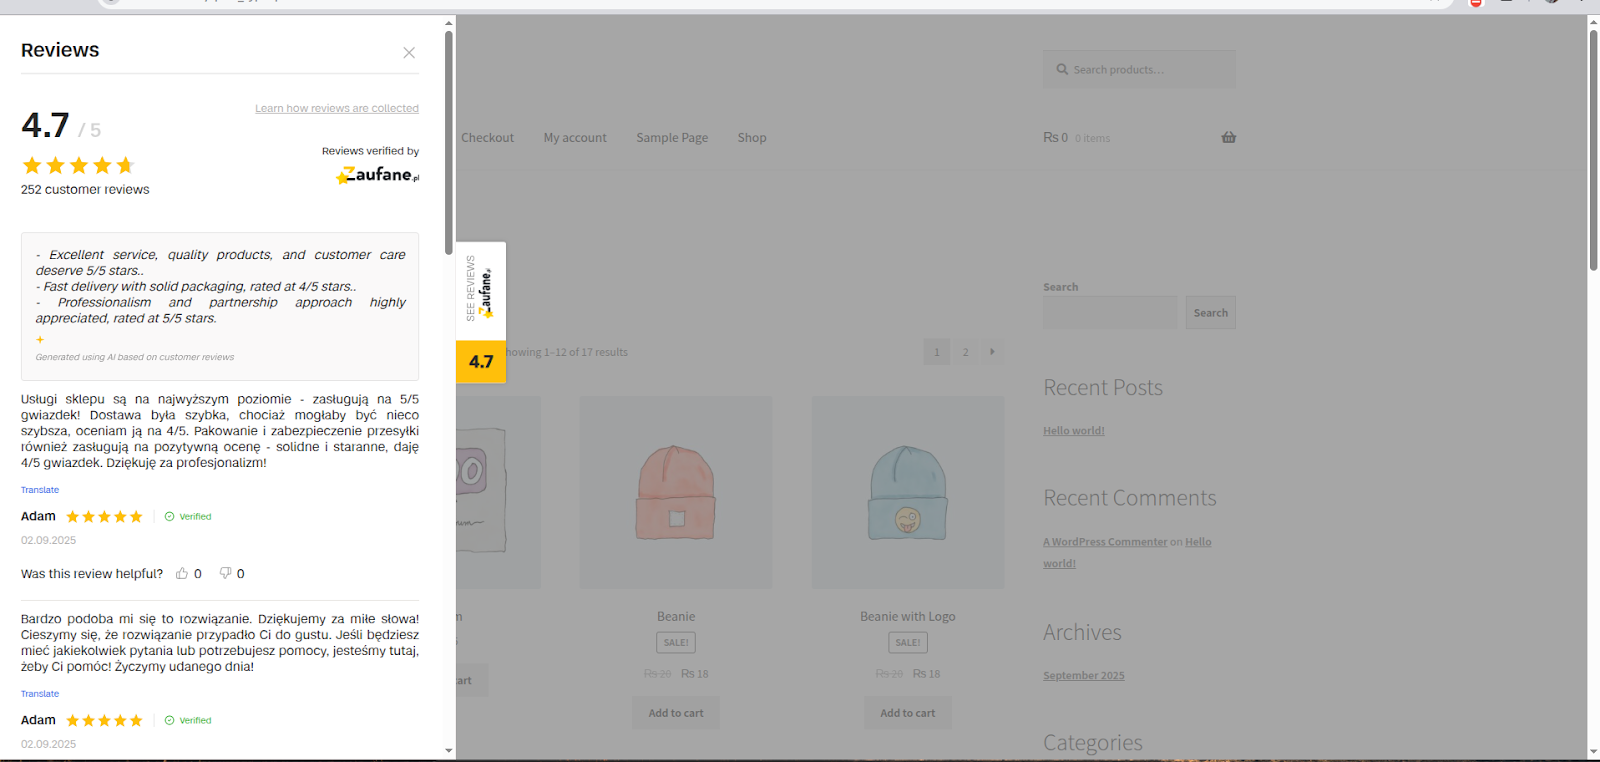The width and height of the screenshot is (1600, 762).
Task: Click the sidebar Search button
Action: tap(1210, 313)
